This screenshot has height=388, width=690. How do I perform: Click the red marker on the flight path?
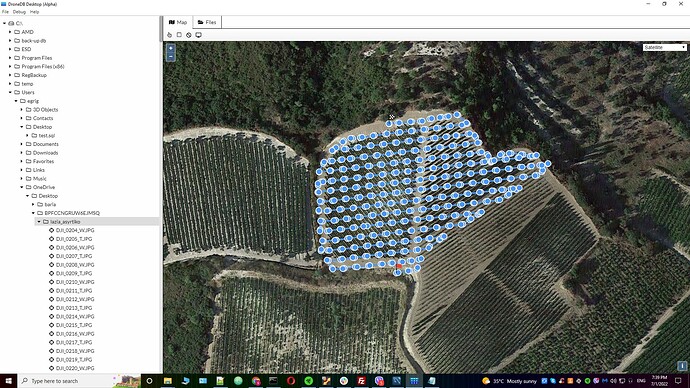tap(399, 266)
